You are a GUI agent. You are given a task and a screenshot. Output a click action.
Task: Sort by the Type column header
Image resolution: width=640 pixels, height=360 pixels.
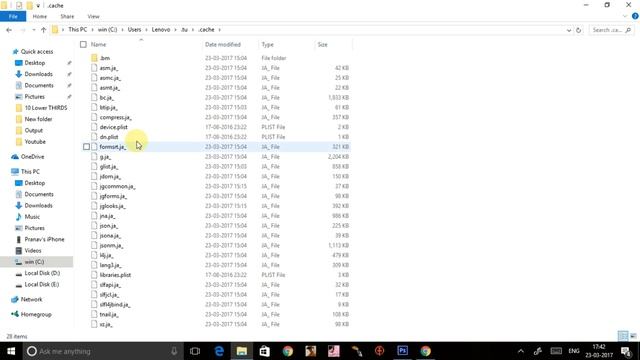coord(267,44)
